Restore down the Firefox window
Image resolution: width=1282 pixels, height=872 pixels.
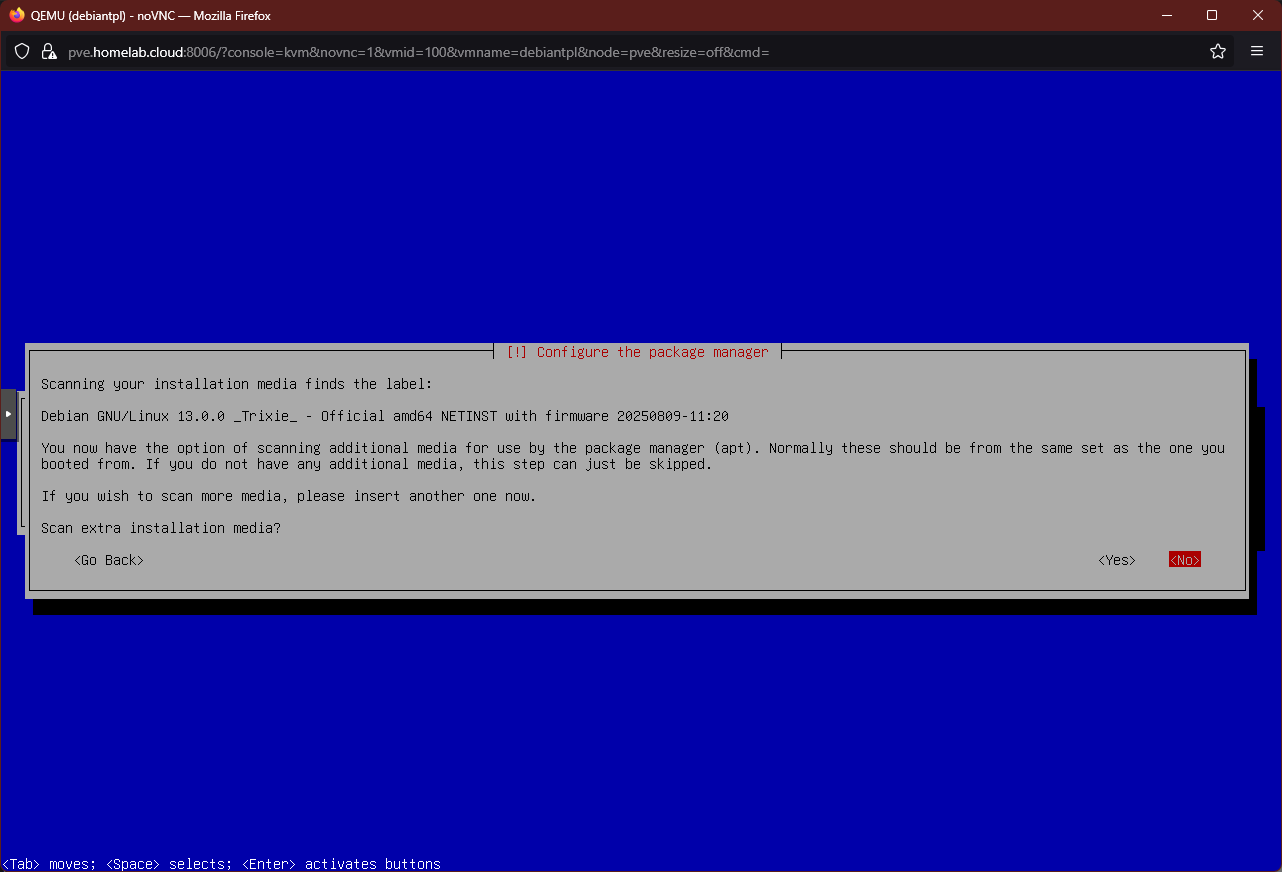pyautogui.click(x=1211, y=15)
